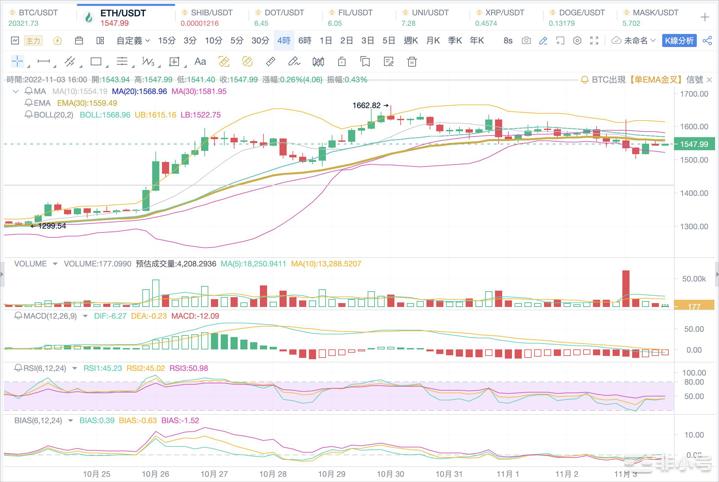Select the 1日 timeframe
The height and width of the screenshot is (482, 719).
coord(326,41)
